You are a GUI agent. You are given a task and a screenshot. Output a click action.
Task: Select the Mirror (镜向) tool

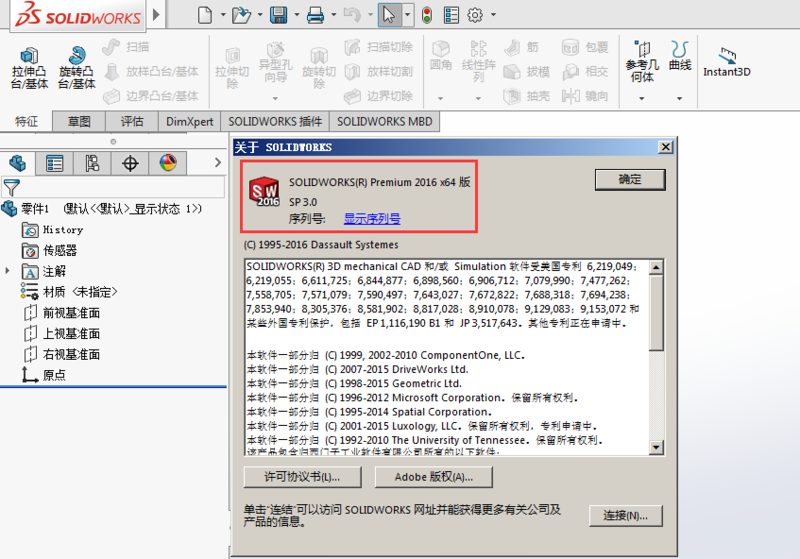585,95
